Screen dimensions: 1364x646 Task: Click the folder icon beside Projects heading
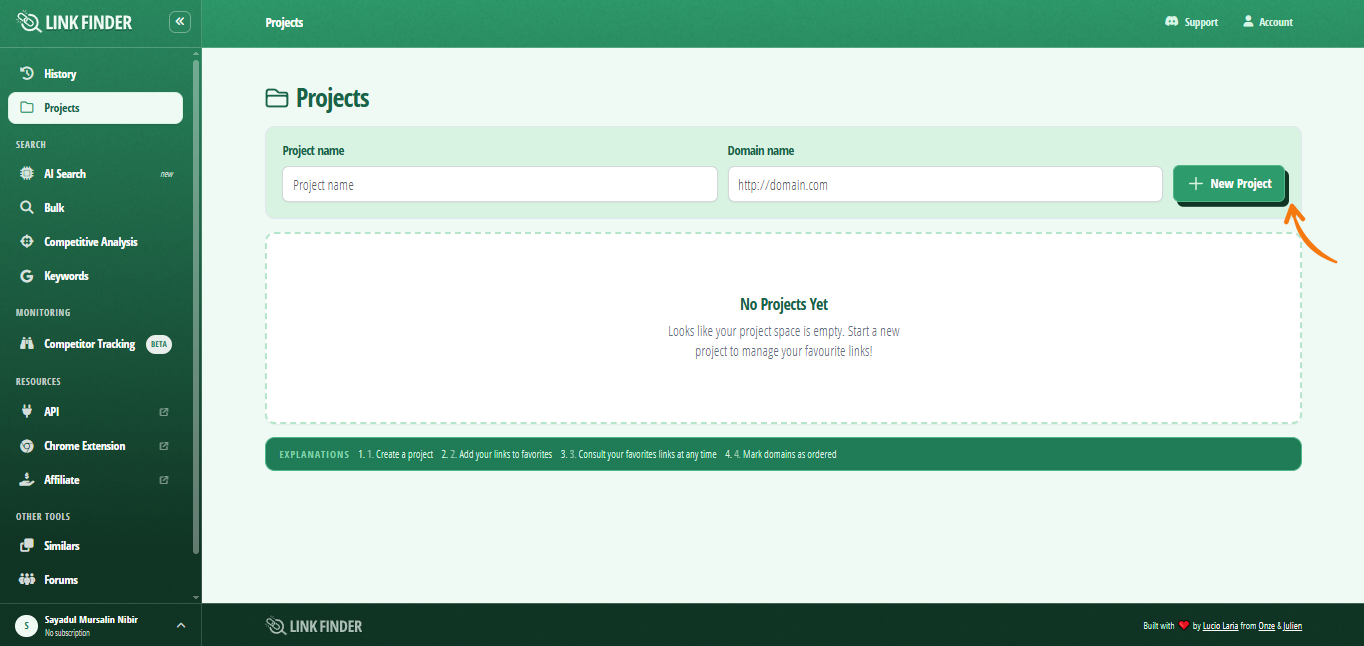coord(277,98)
